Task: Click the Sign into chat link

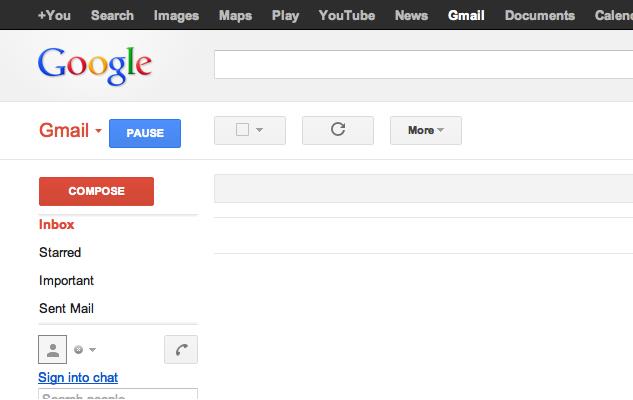Action: point(78,377)
